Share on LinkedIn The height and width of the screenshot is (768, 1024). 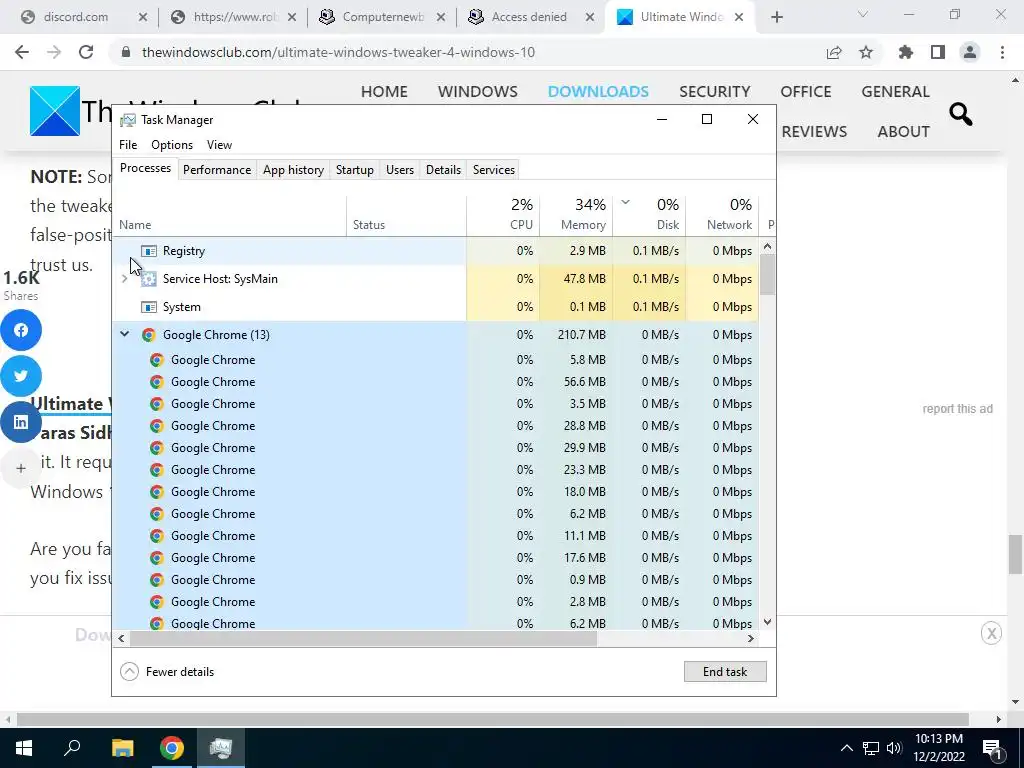21,422
